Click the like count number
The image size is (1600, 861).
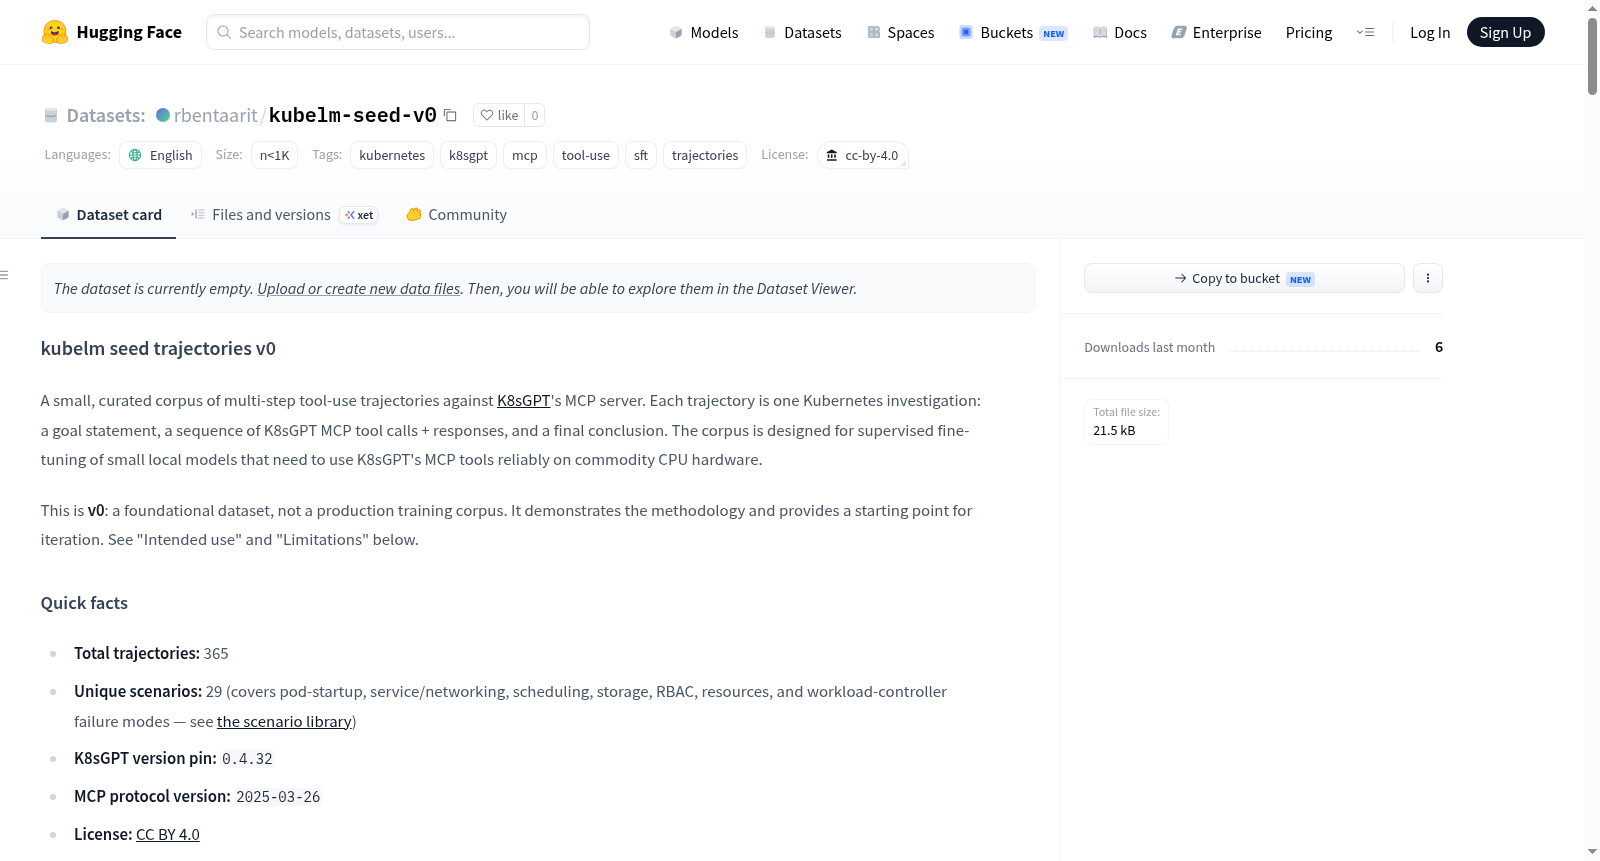click(535, 115)
